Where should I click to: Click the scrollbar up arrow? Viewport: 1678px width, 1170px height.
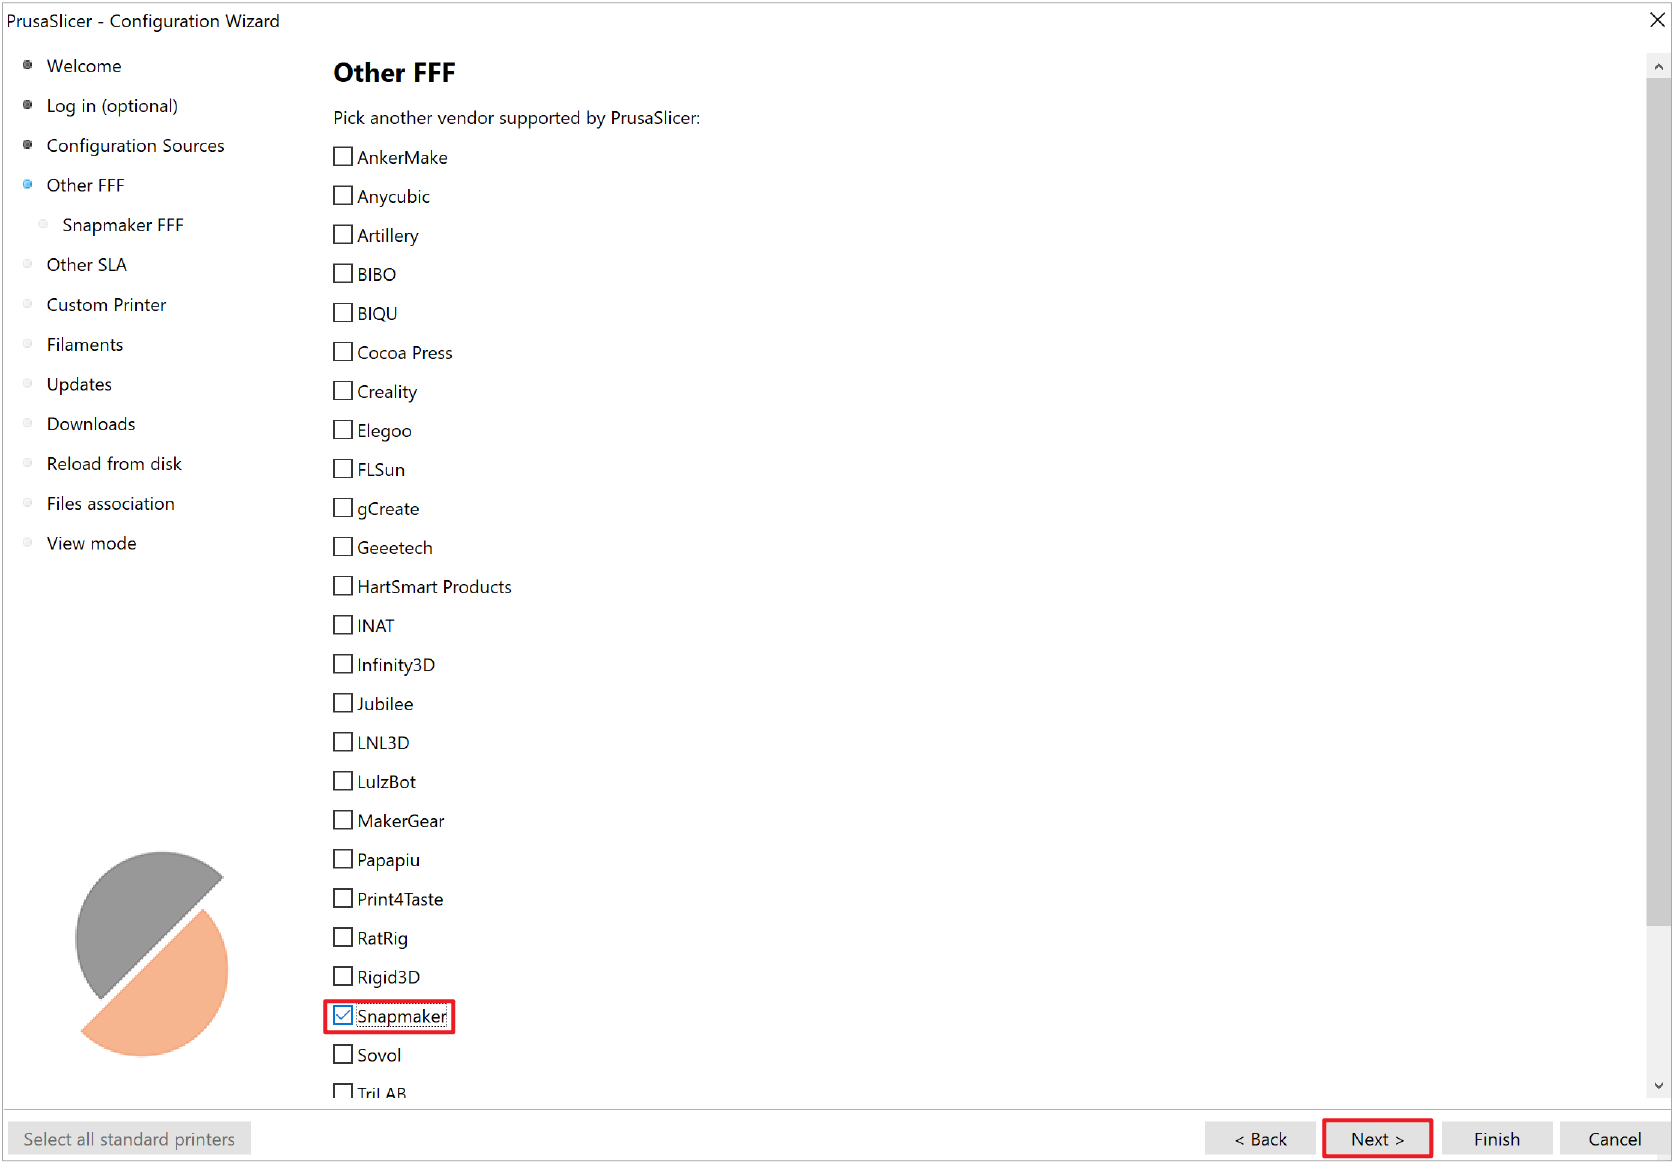[1658, 66]
